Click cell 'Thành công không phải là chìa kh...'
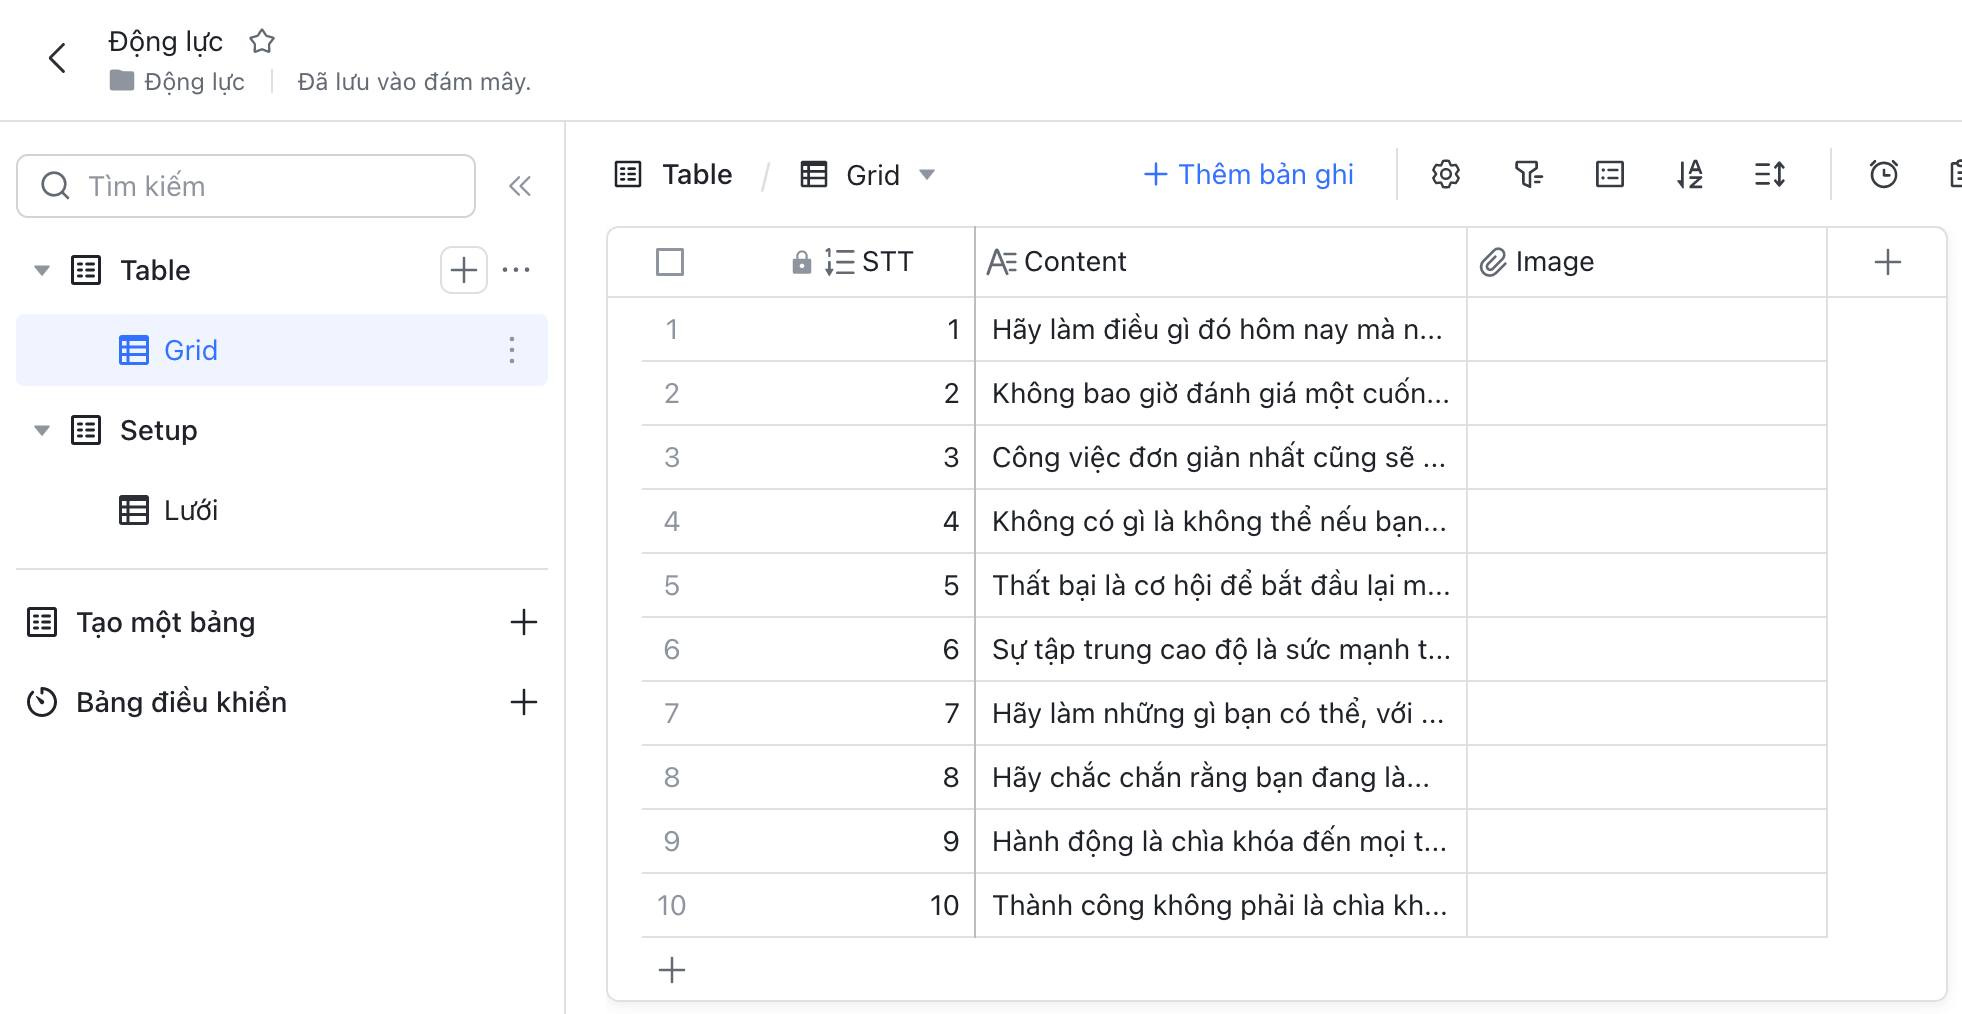This screenshot has width=1962, height=1014. (1221, 905)
